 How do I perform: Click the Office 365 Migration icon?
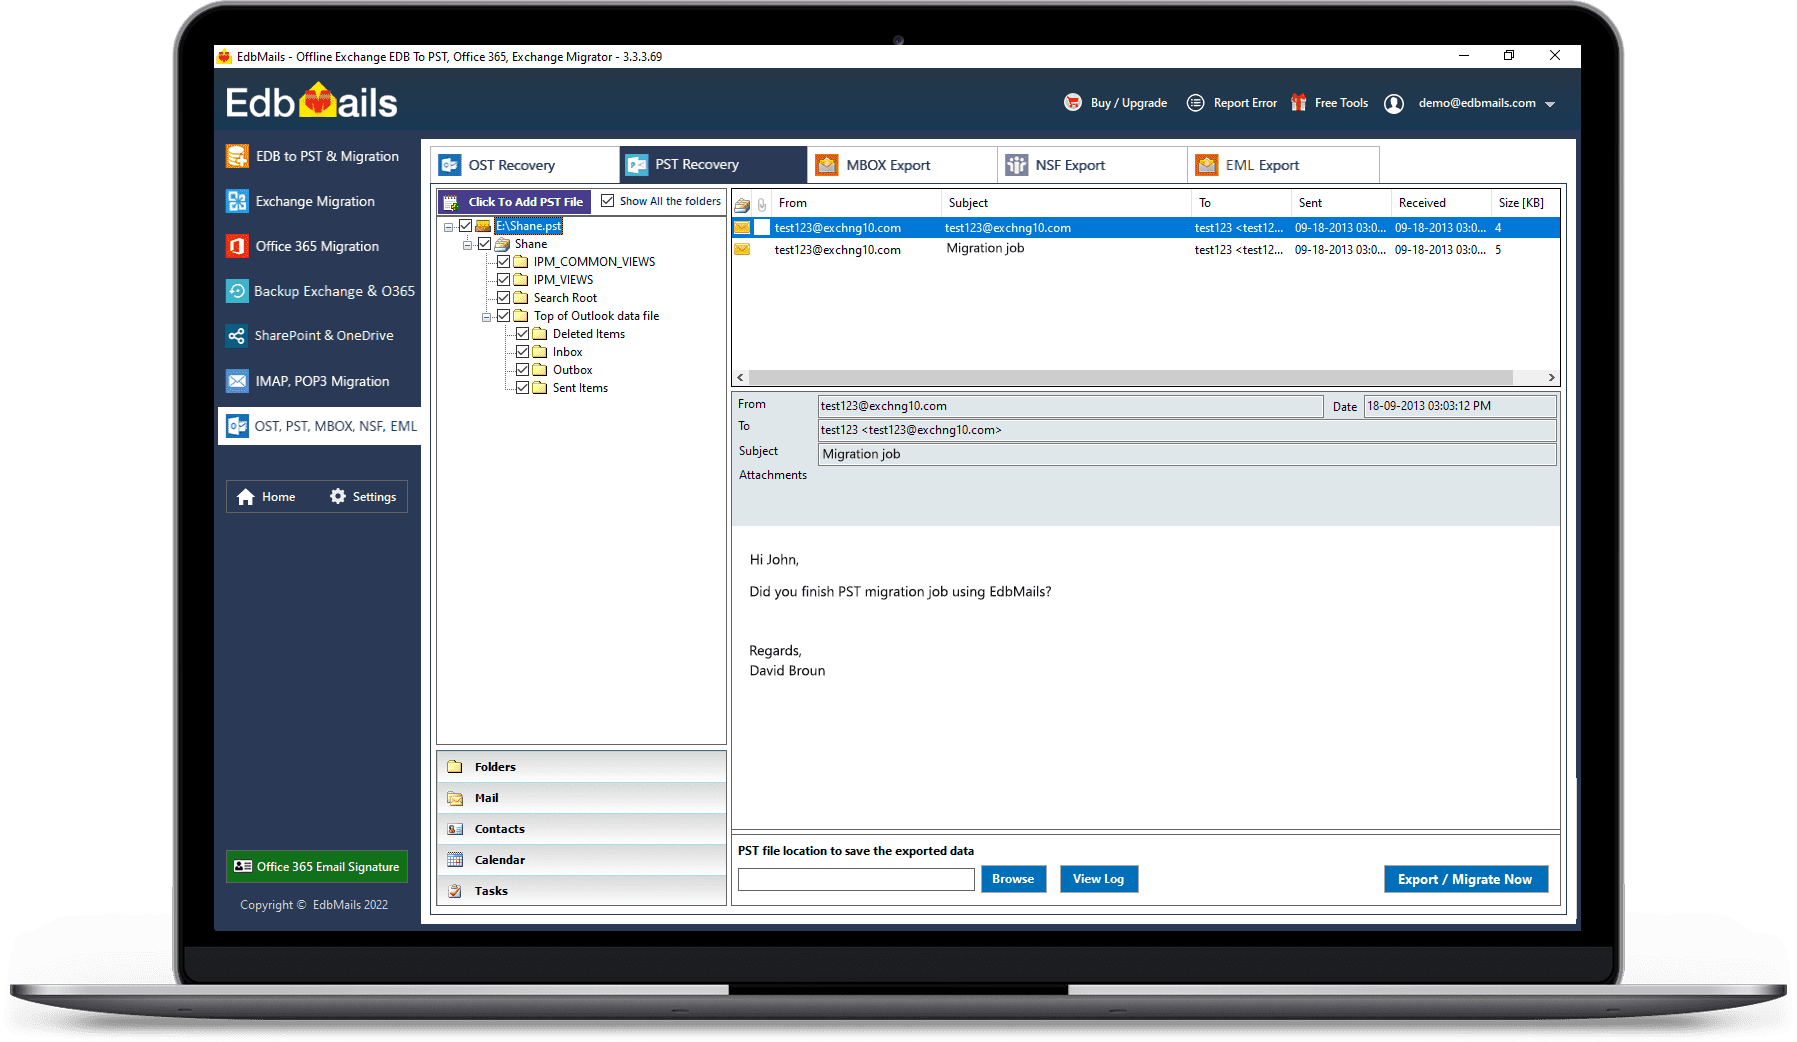[237, 246]
